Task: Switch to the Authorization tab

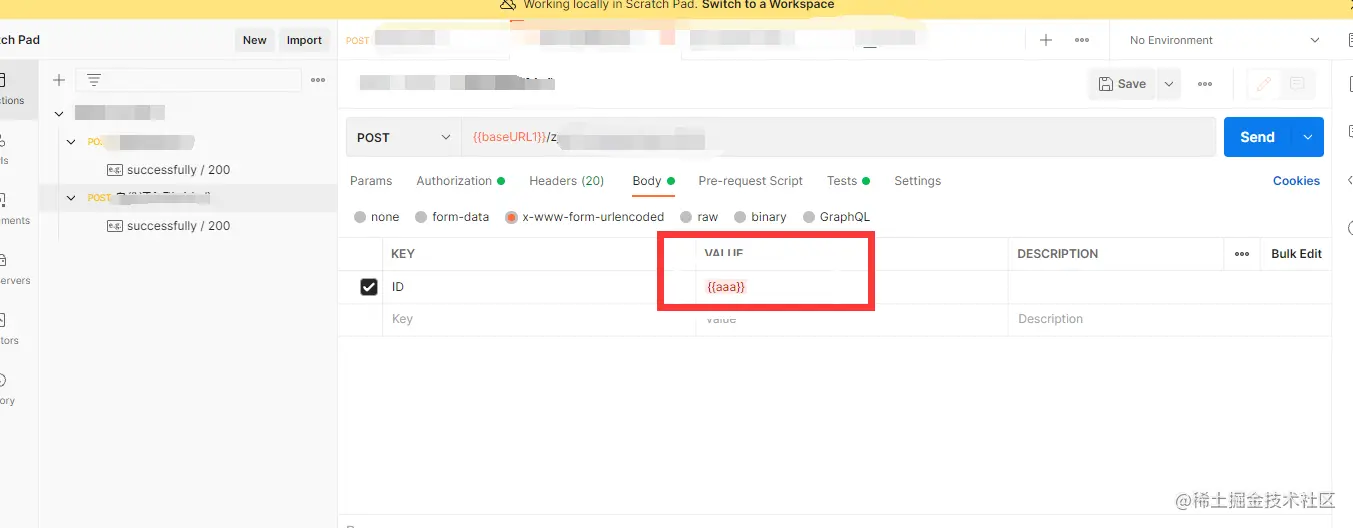Action: [x=460, y=181]
